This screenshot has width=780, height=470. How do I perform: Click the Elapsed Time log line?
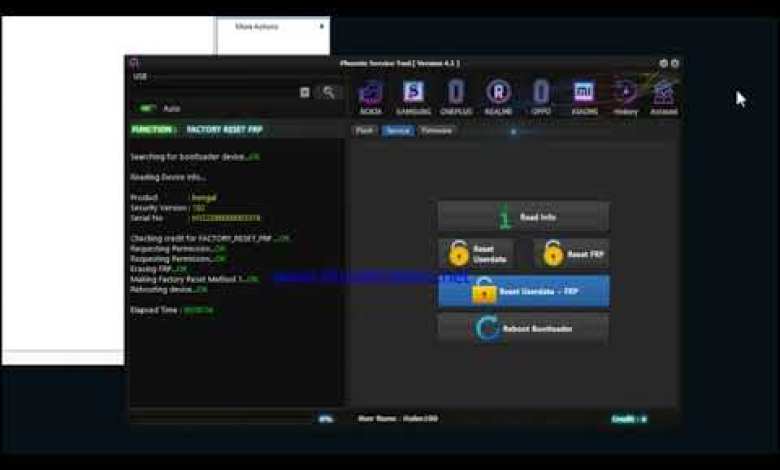tap(172, 310)
